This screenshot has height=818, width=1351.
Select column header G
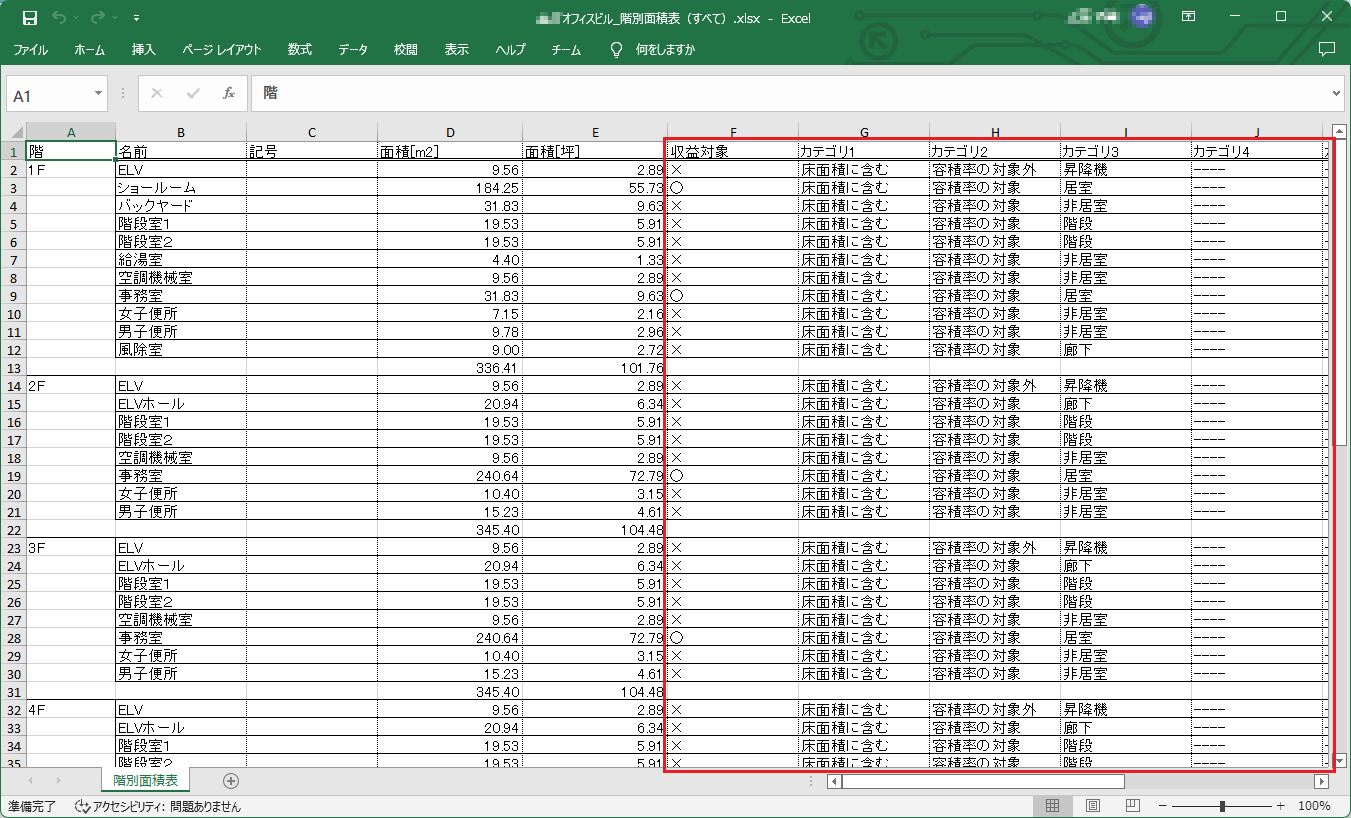863,132
